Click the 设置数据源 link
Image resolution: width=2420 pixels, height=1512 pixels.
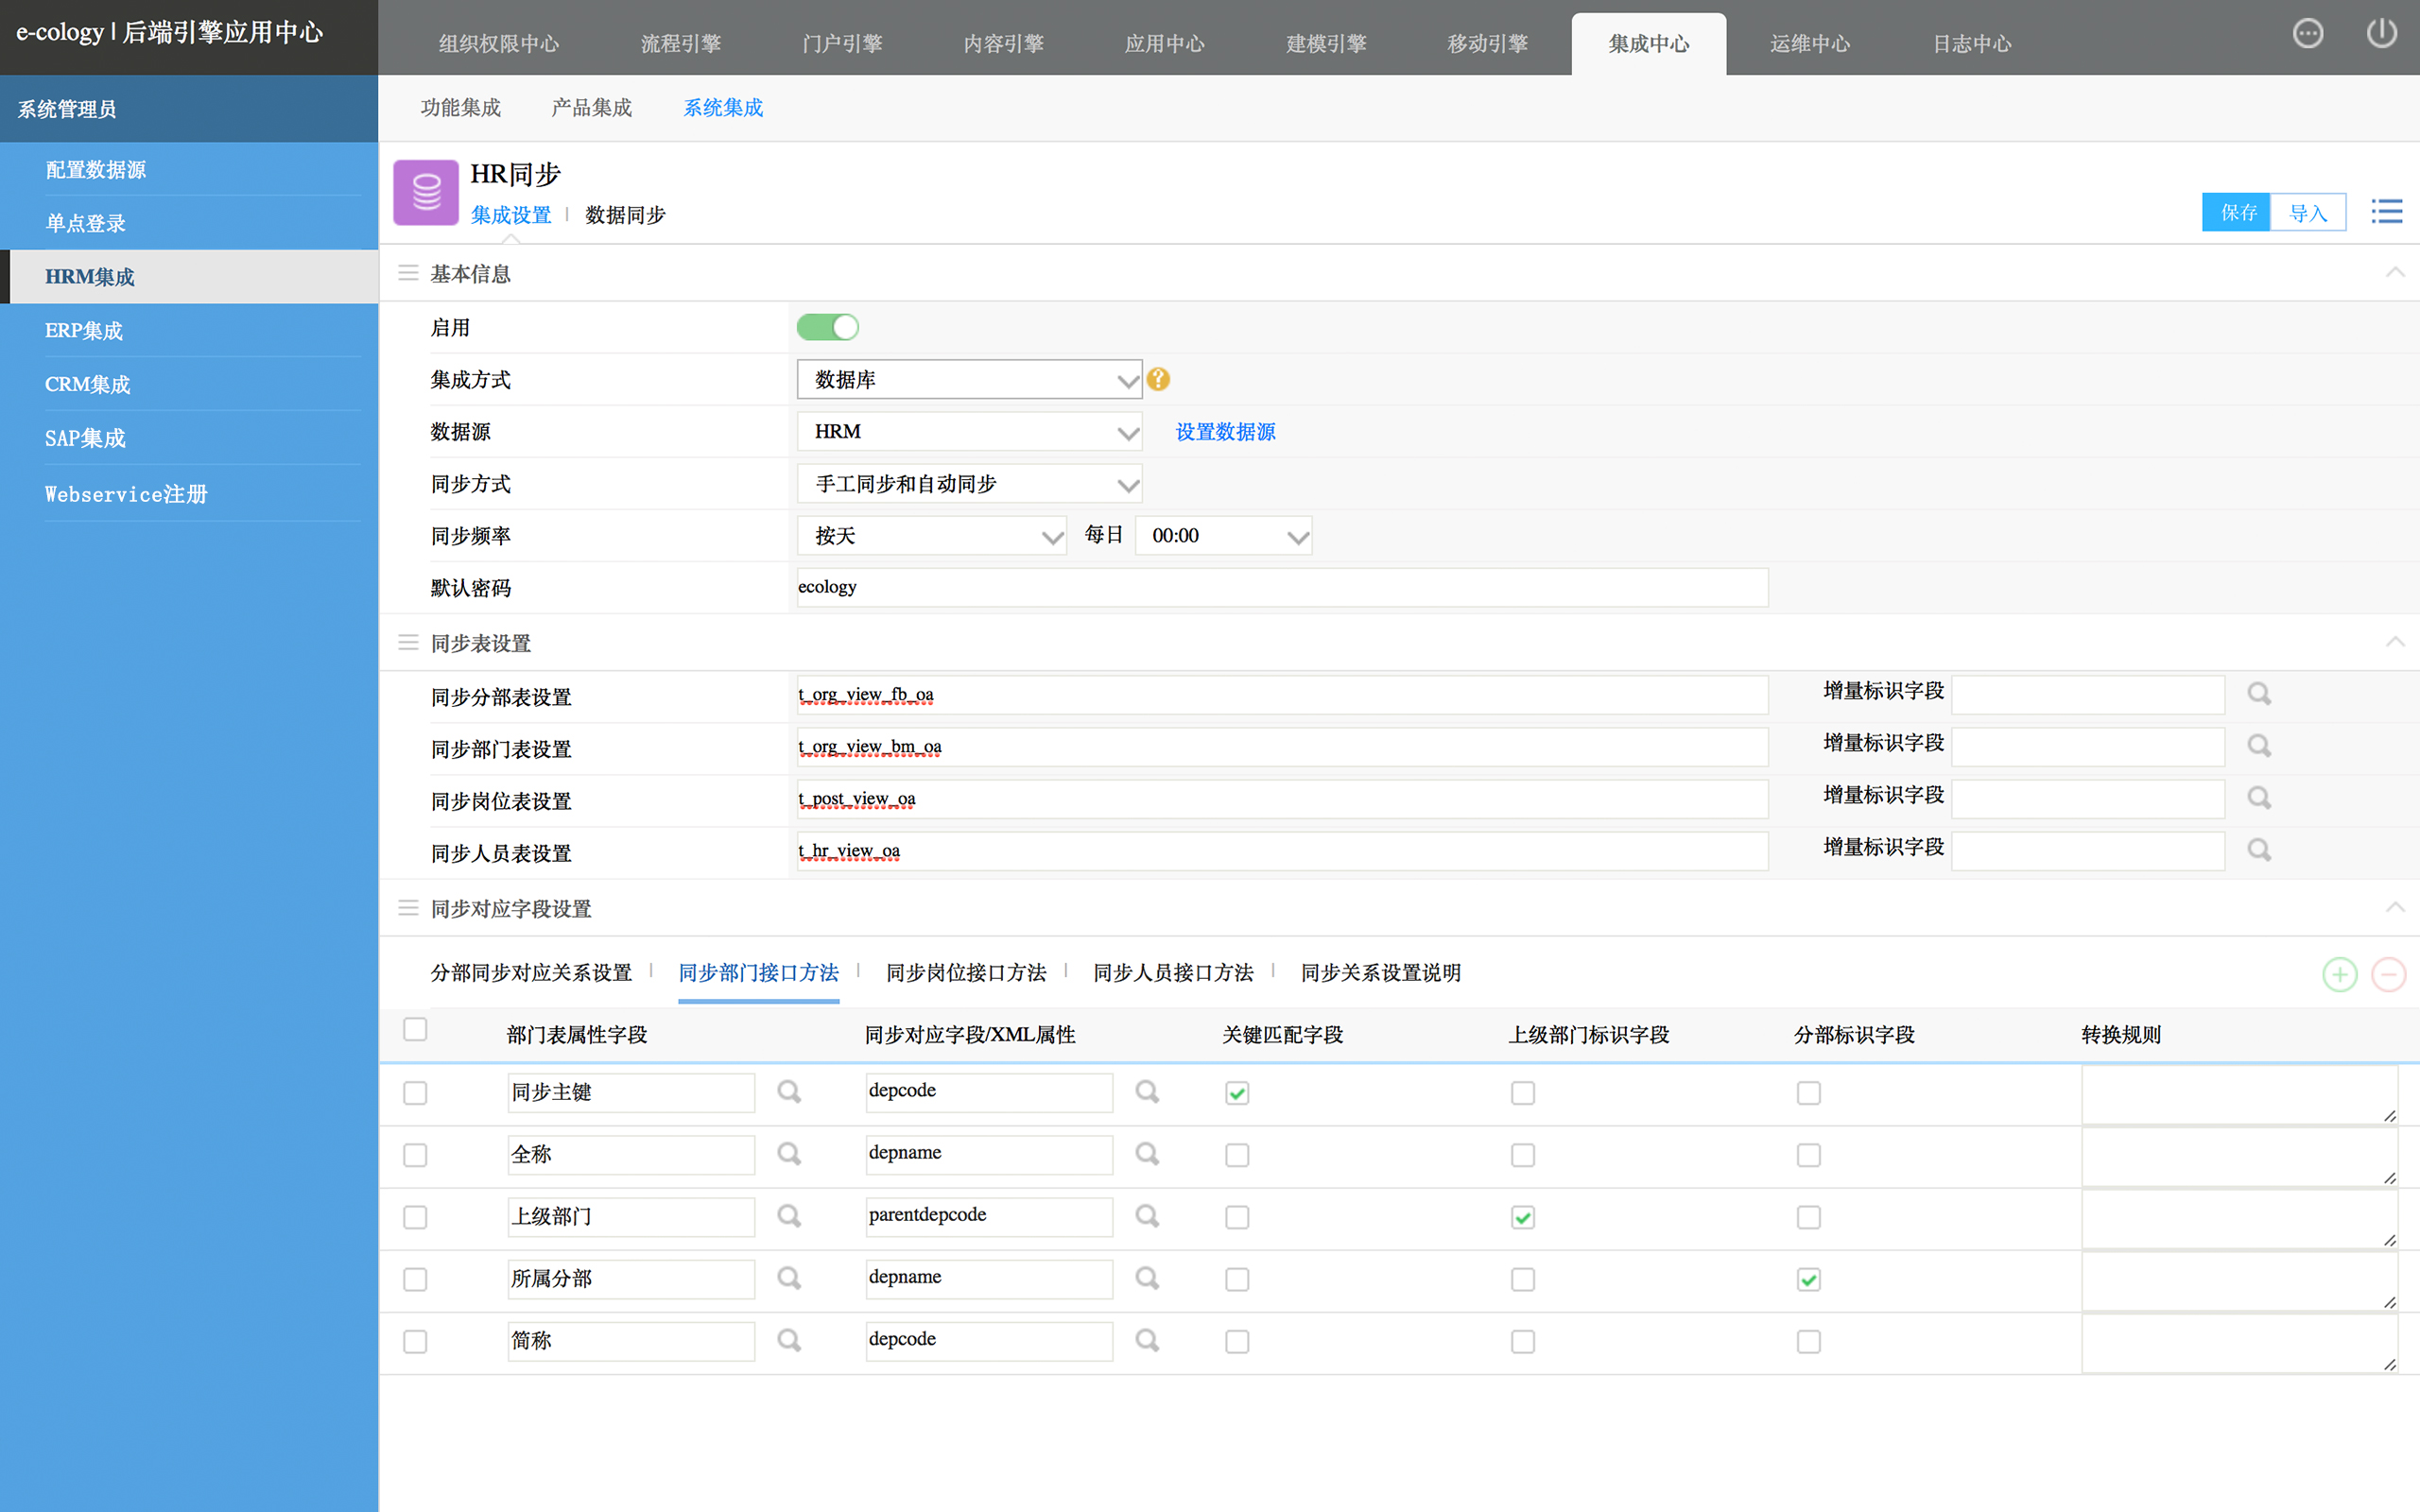coord(1225,432)
